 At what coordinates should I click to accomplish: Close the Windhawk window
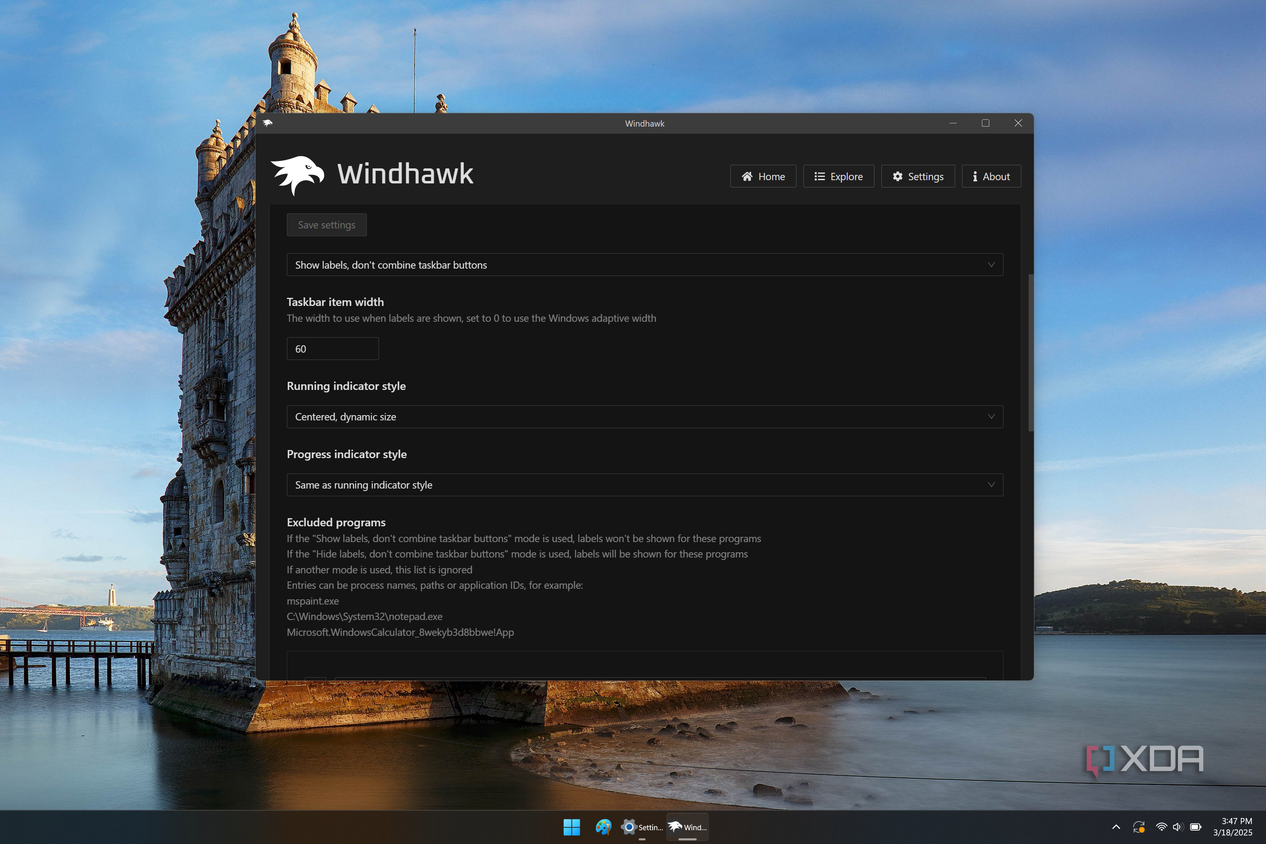1018,123
